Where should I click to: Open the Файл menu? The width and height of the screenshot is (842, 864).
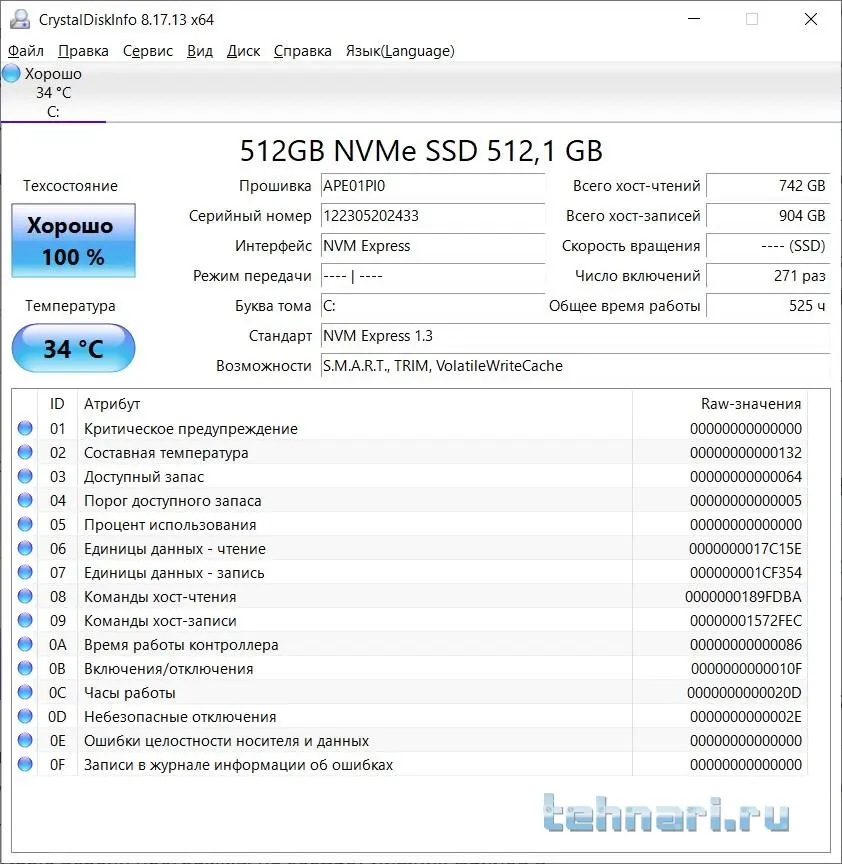point(26,51)
